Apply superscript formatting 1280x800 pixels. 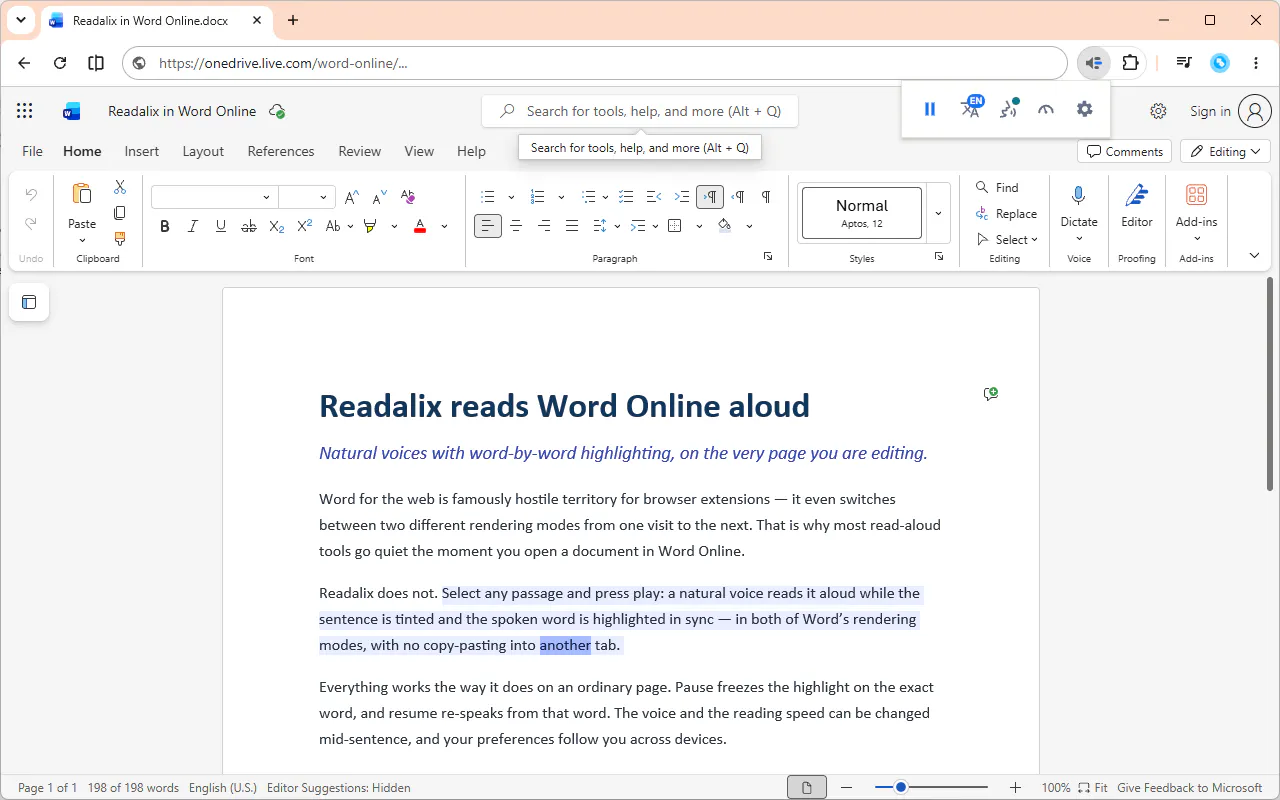(x=305, y=226)
